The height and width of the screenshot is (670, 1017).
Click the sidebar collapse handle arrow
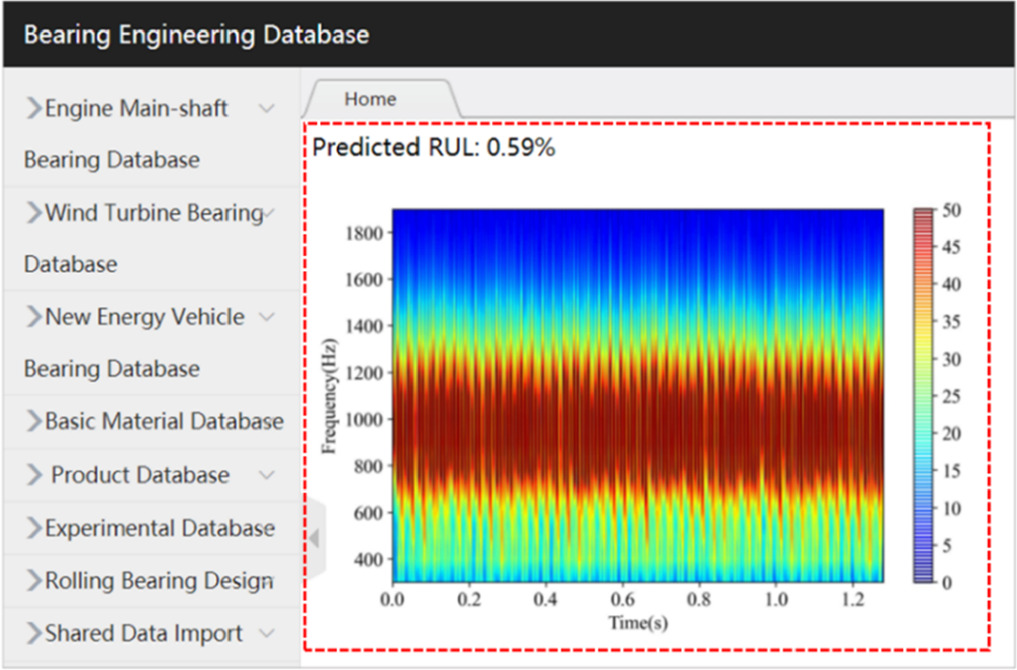[x=313, y=537]
